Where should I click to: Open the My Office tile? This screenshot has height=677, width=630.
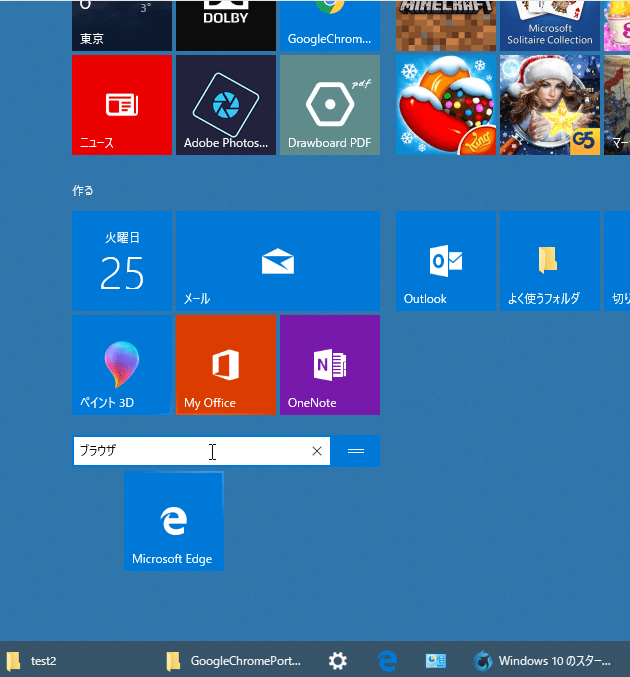tap(226, 365)
